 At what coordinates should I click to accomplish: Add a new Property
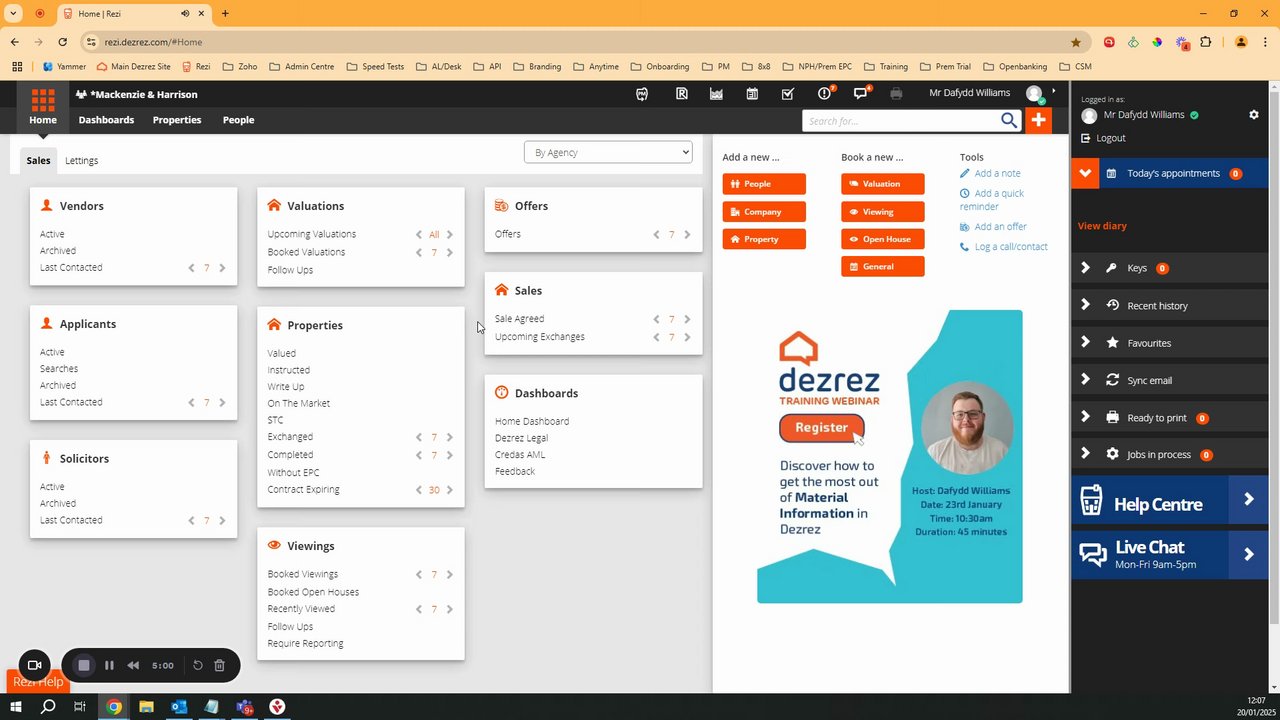pyautogui.click(x=764, y=239)
